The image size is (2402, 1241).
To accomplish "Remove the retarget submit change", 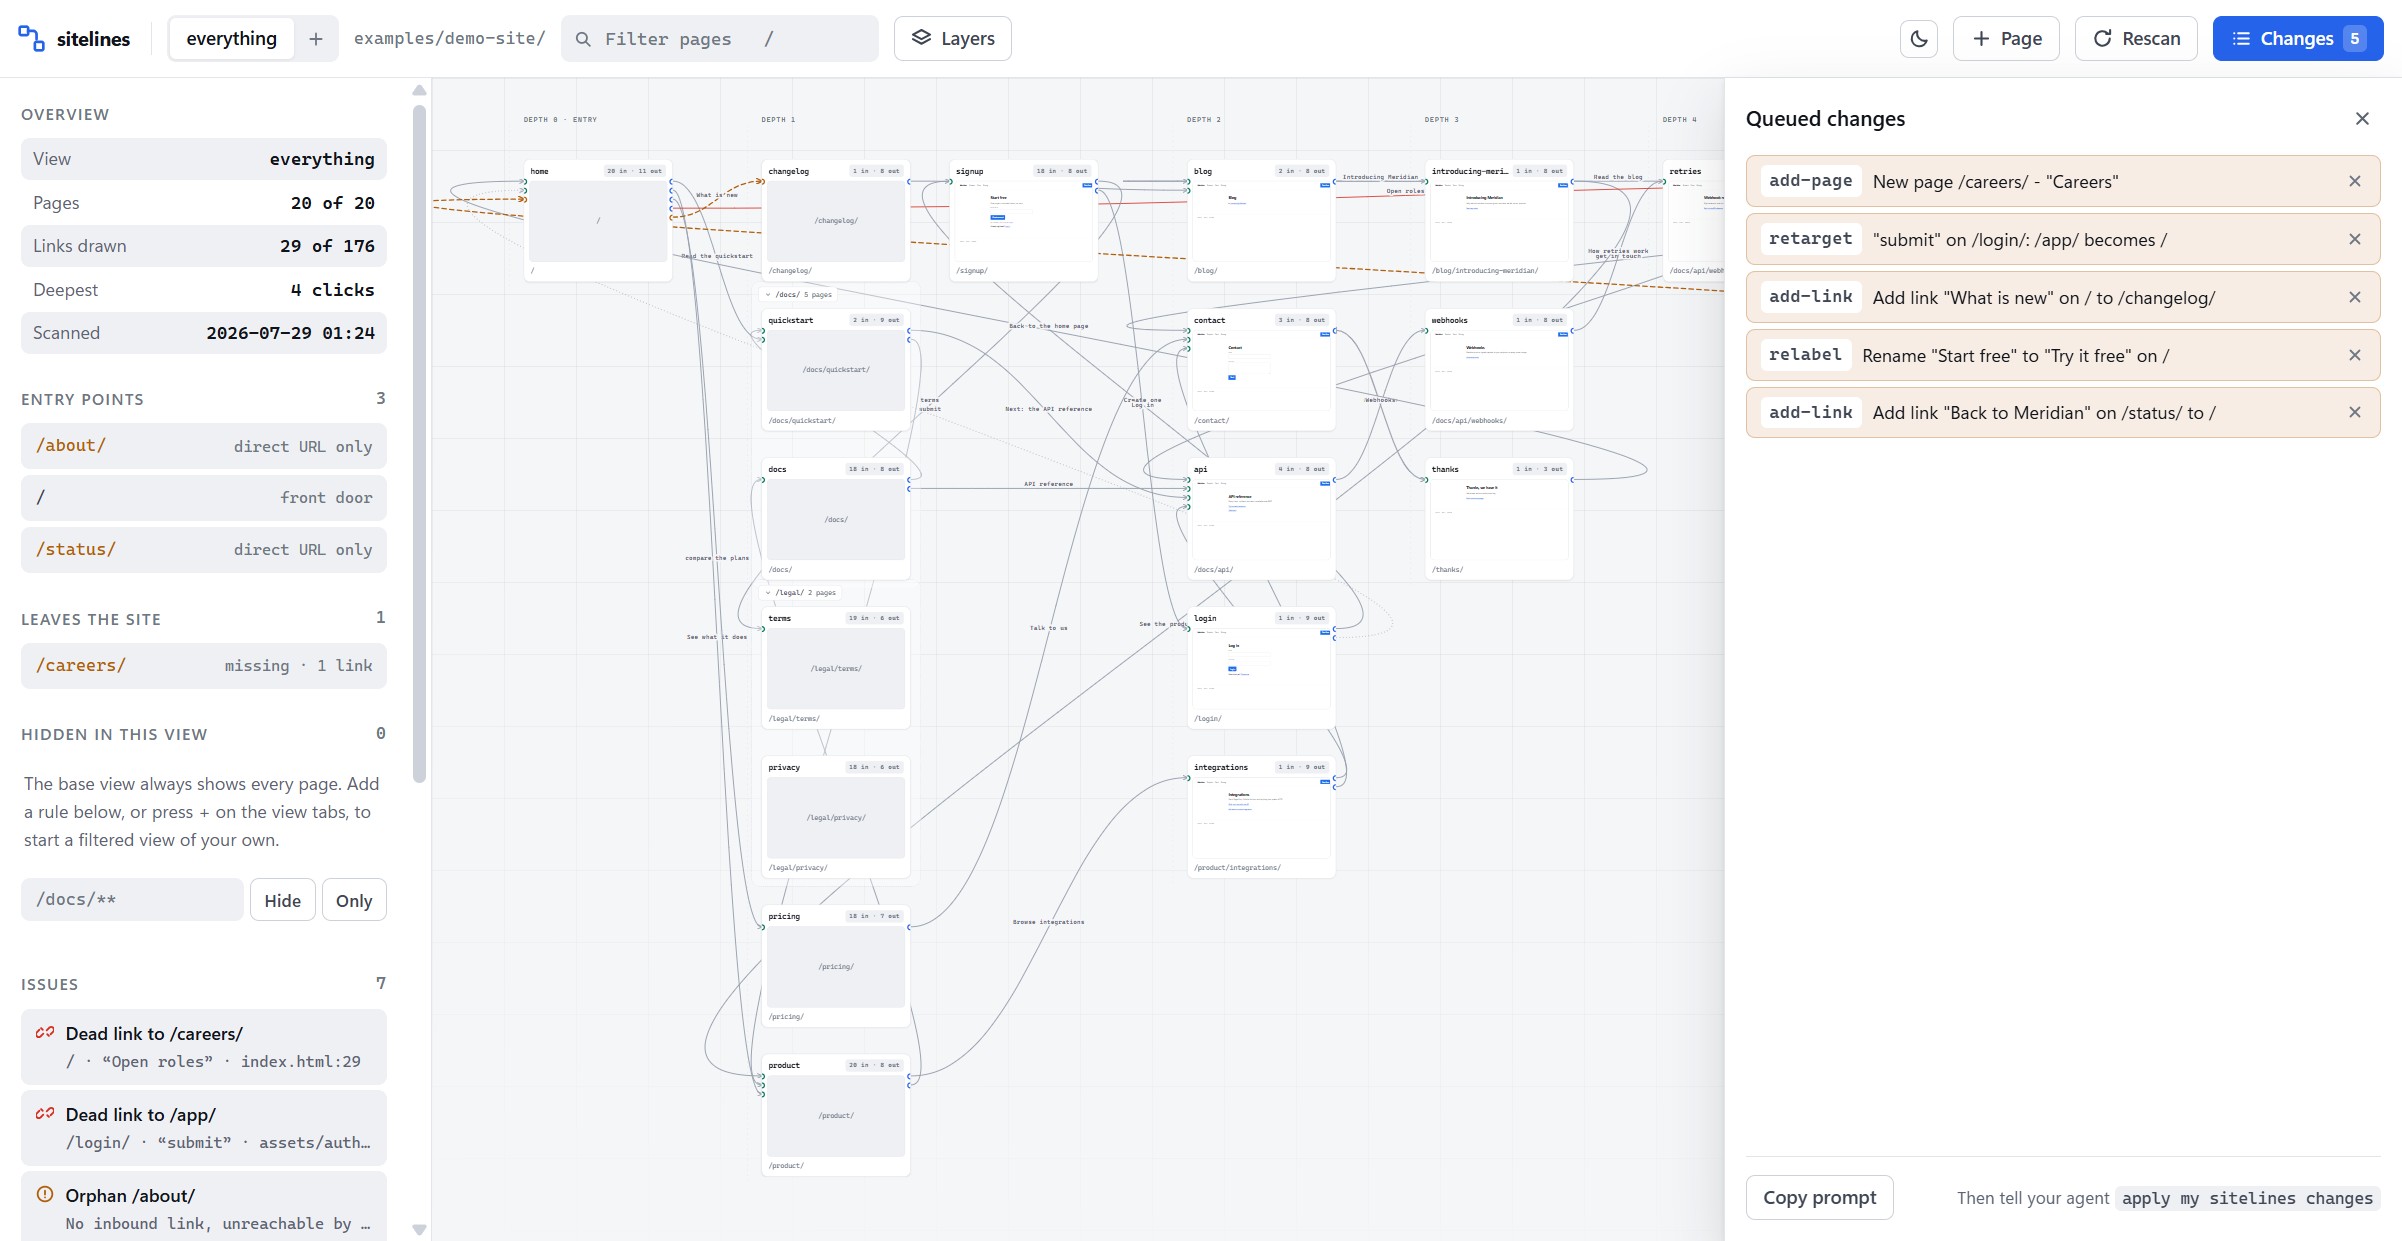I will click(2355, 239).
